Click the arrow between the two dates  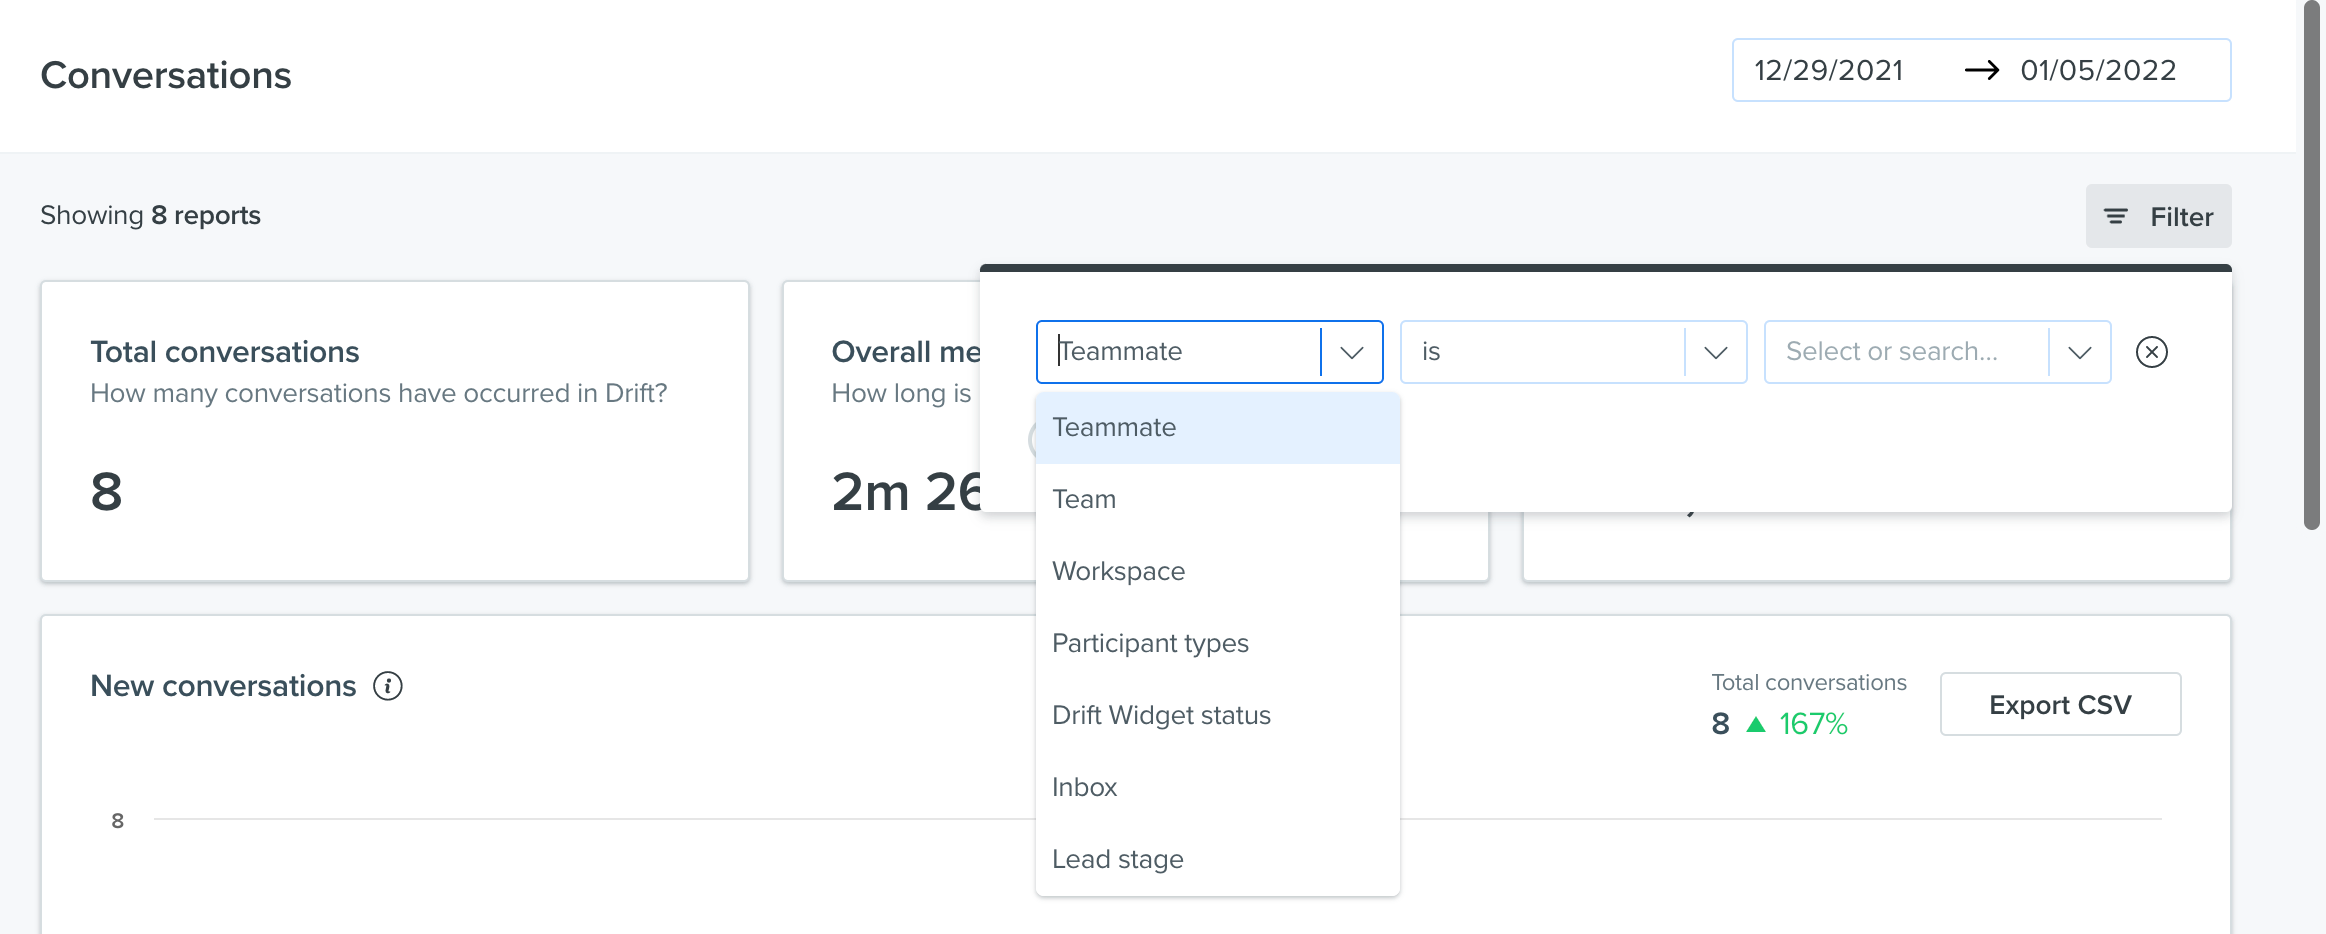[x=1981, y=70]
